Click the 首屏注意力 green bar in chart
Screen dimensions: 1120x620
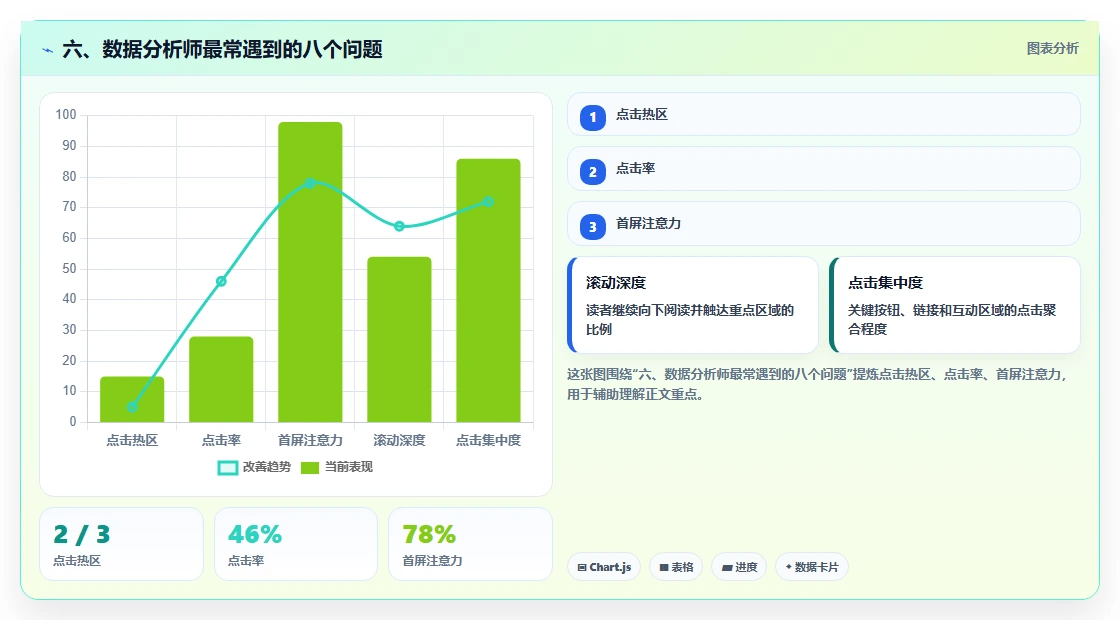click(x=310, y=272)
